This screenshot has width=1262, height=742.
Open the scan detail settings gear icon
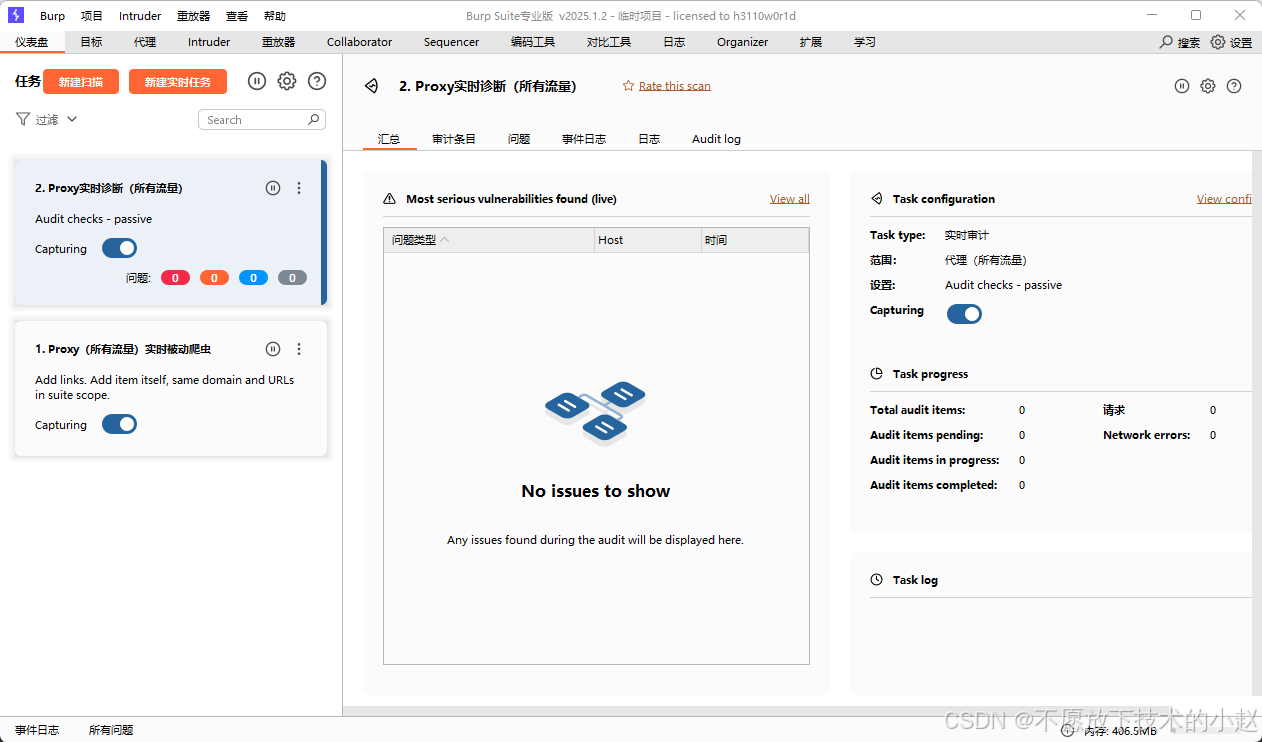[x=1208, y=86]
